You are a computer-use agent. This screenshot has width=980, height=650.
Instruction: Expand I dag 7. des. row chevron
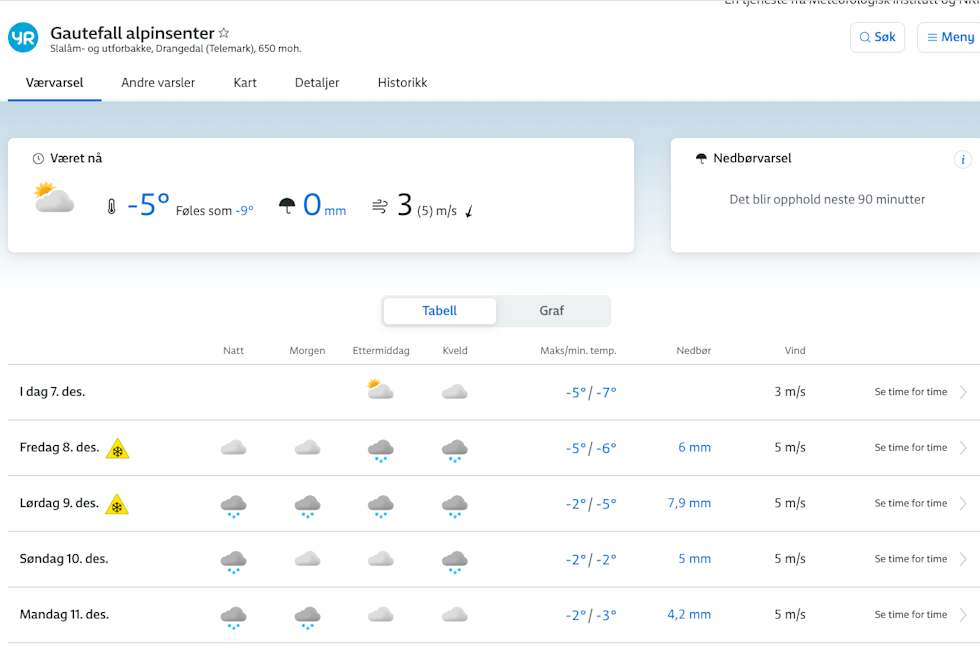coord(963,392)
